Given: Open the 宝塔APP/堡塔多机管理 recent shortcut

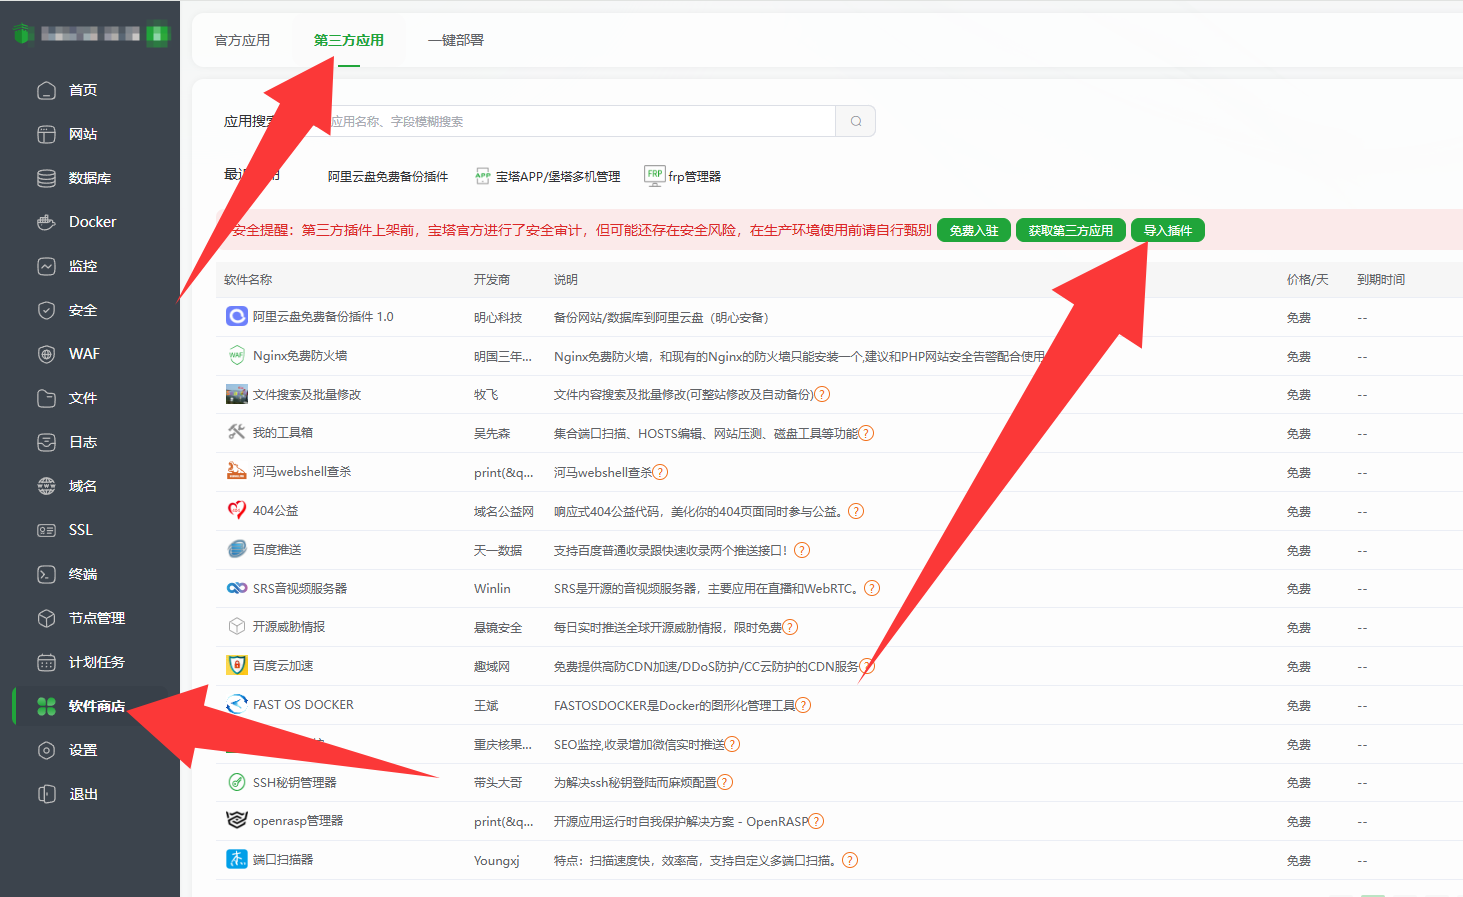Looking at the screenshot, I should (557, 176).
